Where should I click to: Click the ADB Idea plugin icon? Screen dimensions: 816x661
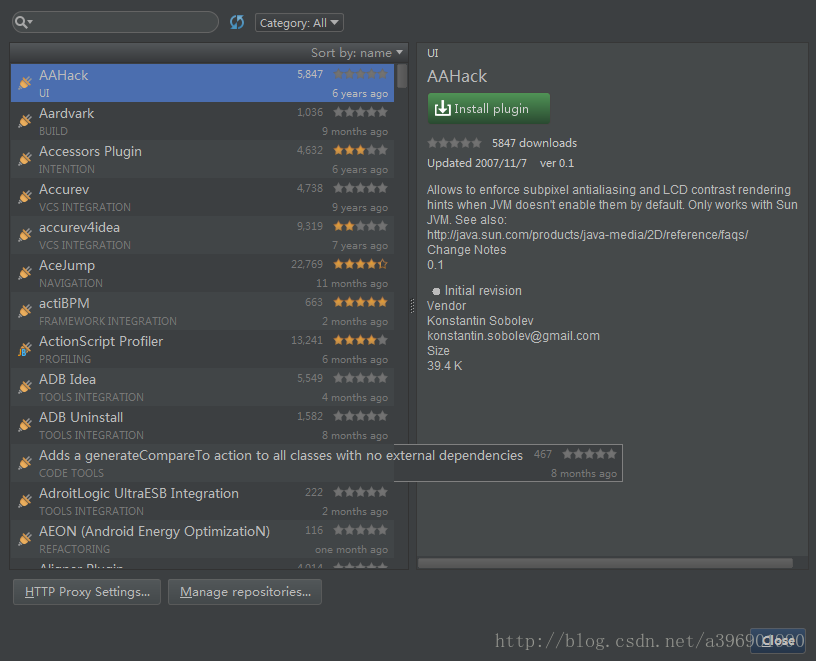click(x=25, y=387)
